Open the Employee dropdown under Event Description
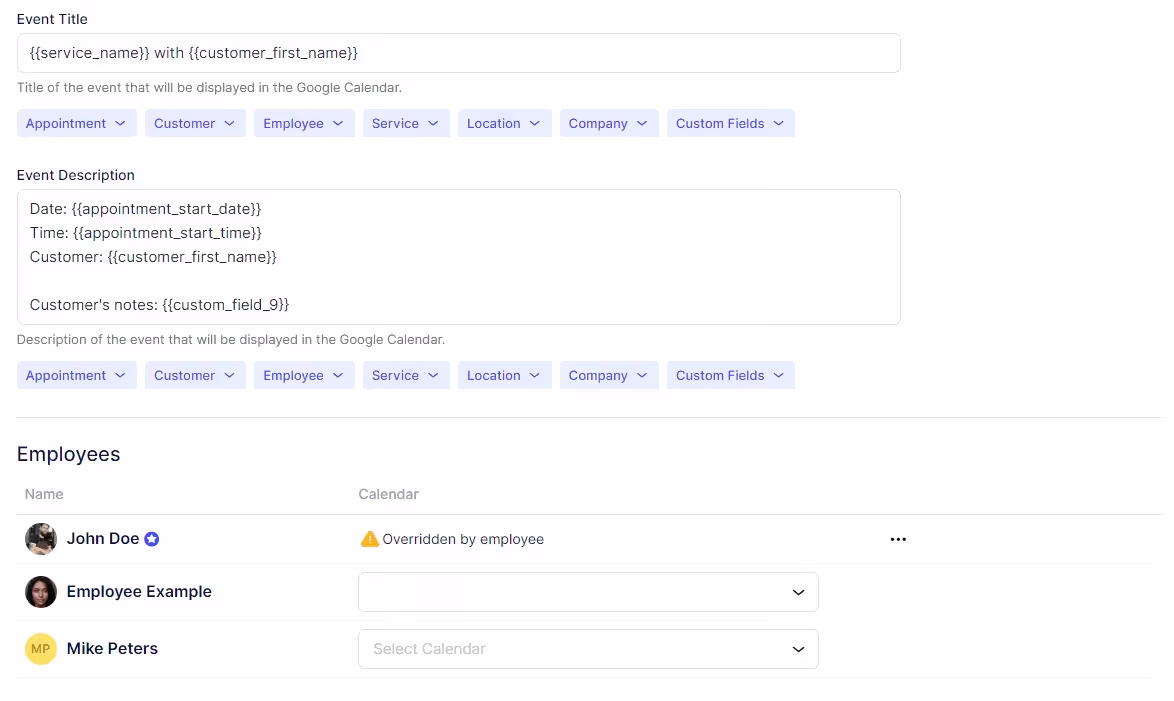 pos(304,375)
